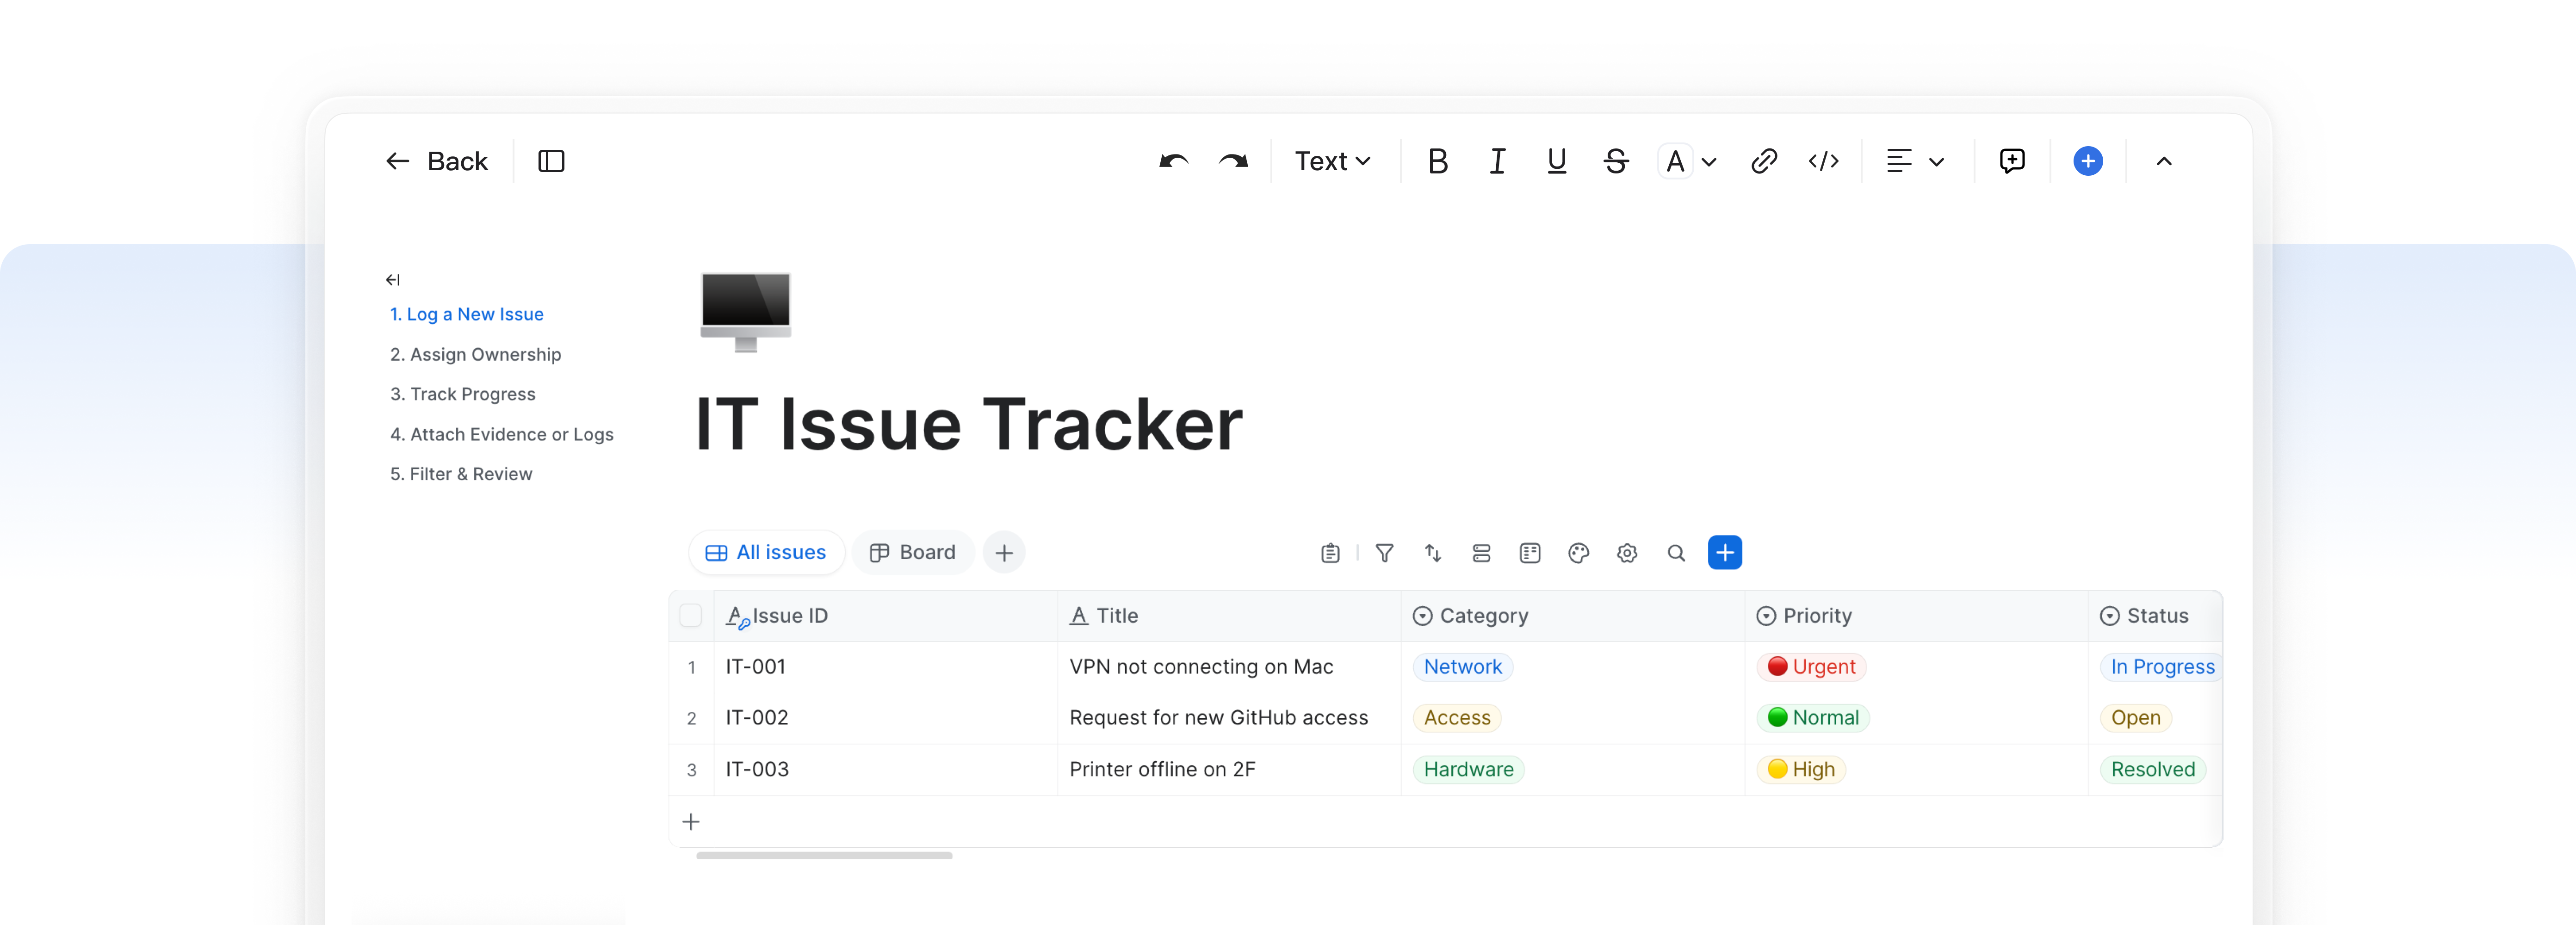Open the table settings gear icon
This screenshot has width=2576, height=925.
pyautogui.click(x=1627, y=553)
